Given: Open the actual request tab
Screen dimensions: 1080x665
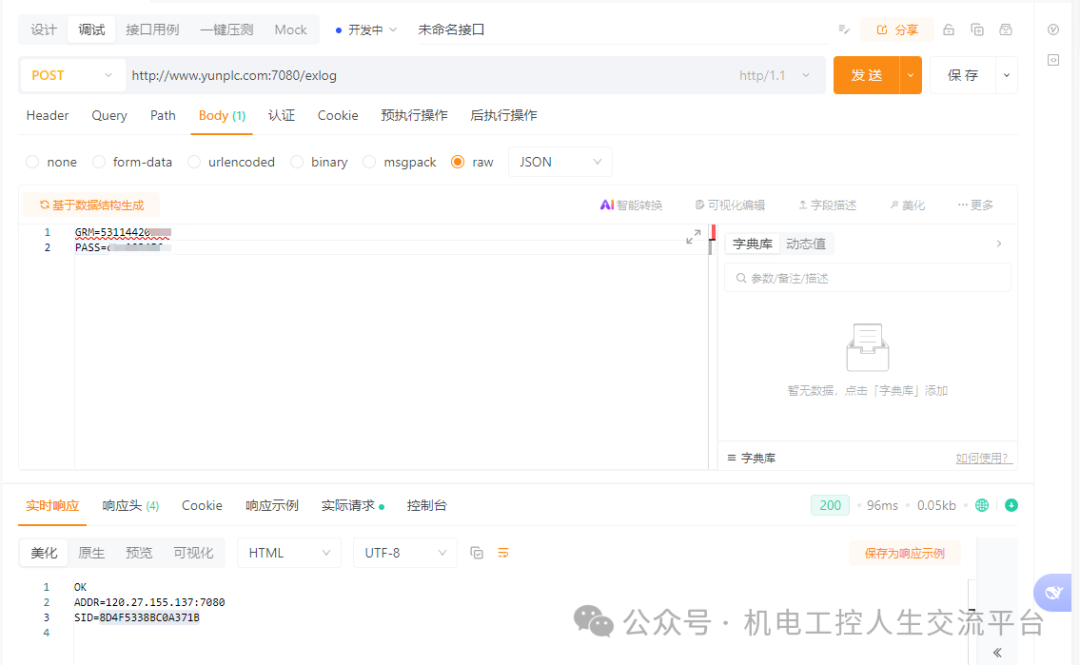Looking at the screenshot, I should coord(352,505).
